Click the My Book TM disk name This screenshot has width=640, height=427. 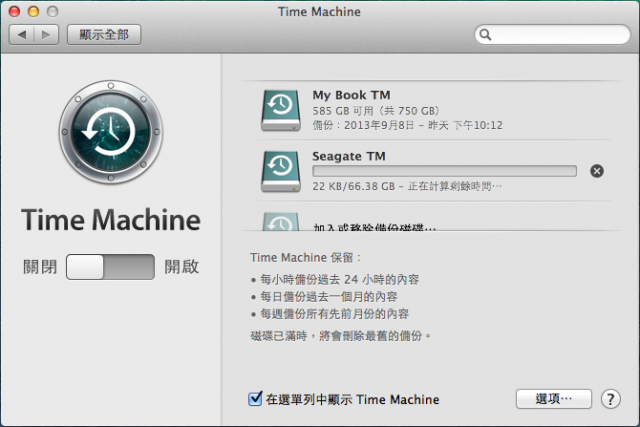click(x=351, y=95)
